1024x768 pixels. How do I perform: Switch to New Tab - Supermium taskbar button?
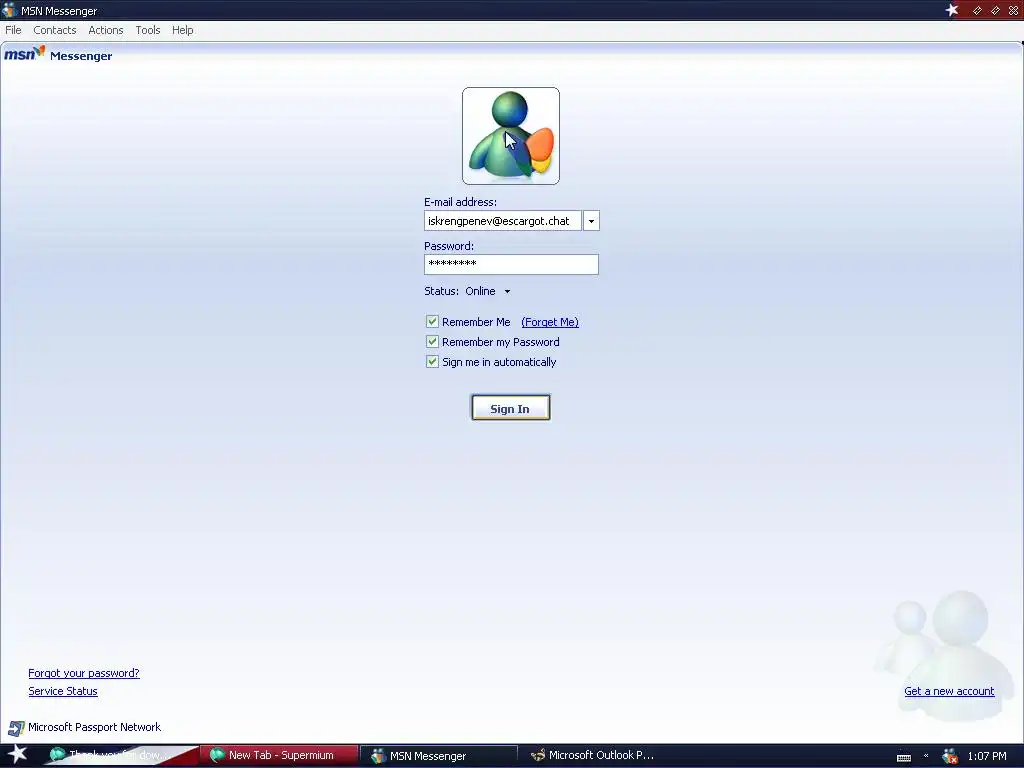pos(280,755)
